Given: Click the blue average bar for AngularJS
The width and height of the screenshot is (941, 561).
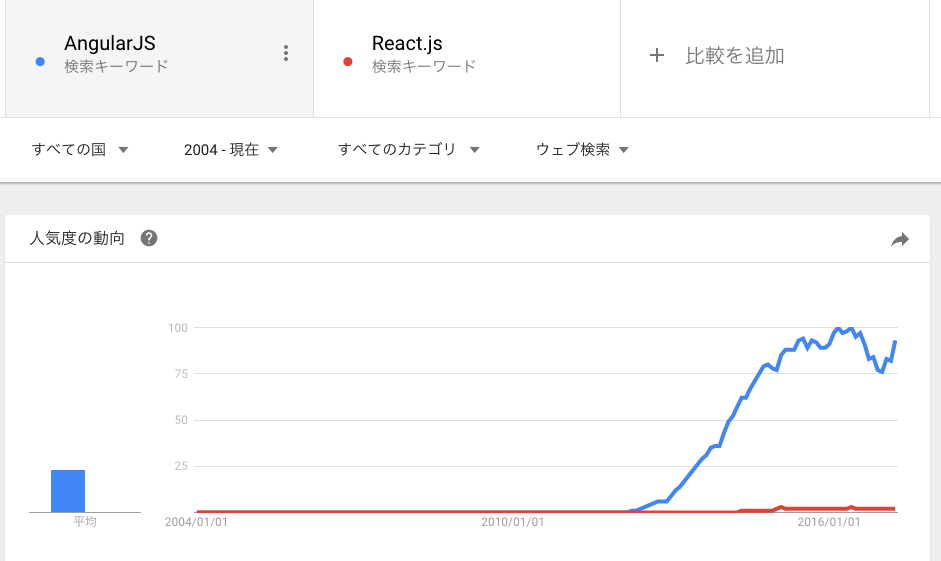Looking at the screenshot, I should pyautogui.click(x=68, y=491).
